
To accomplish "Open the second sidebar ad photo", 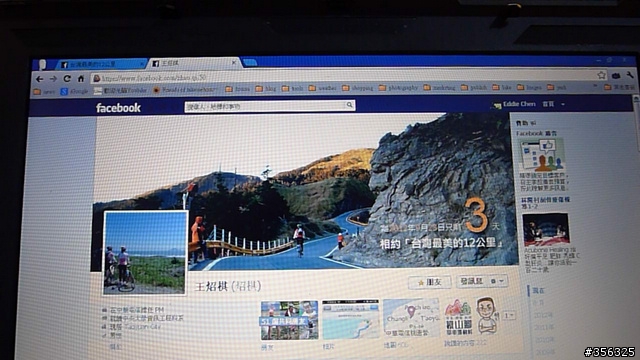I will coord(546,229).
